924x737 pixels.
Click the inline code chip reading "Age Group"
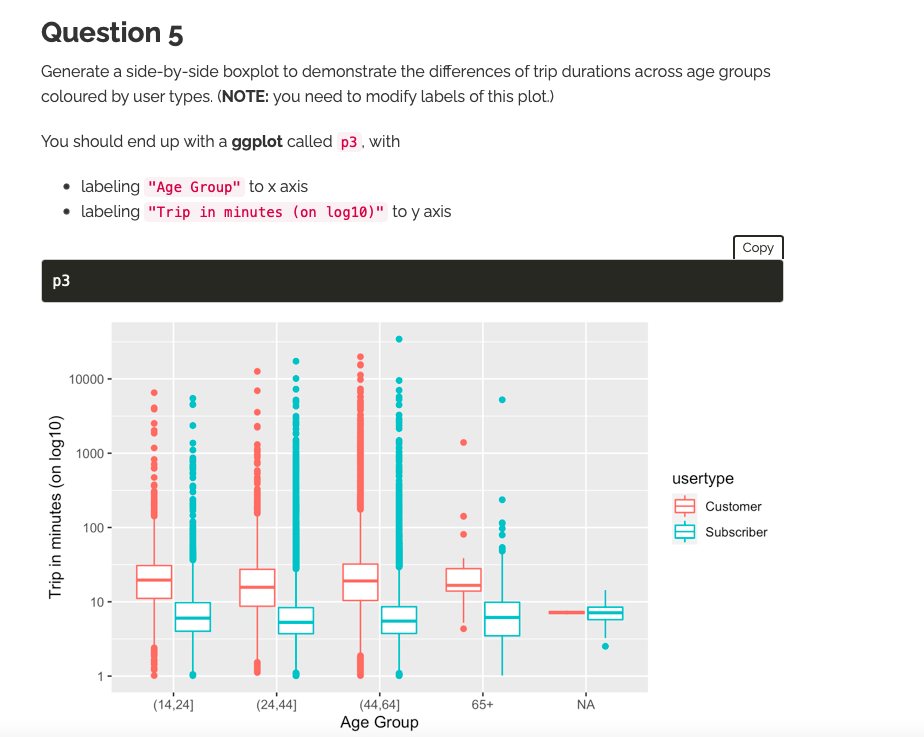pos(194,186)
